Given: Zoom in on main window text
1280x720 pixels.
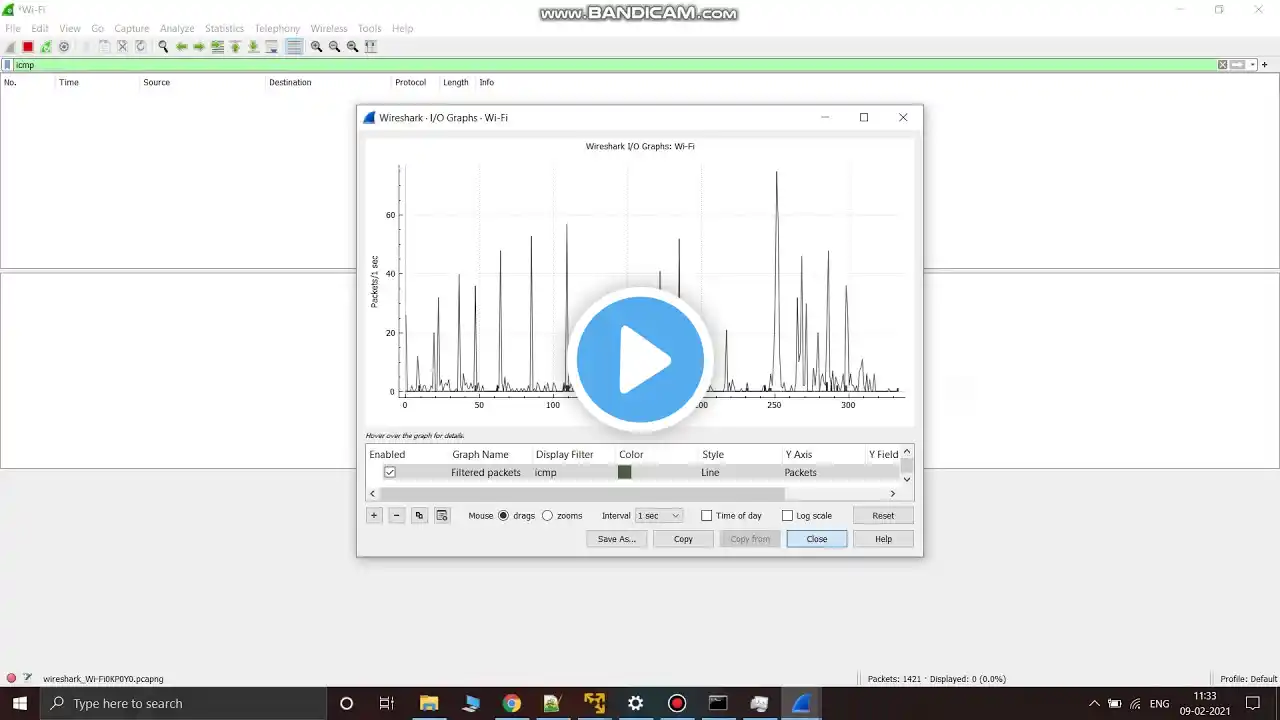Looking at the screenshot, I should click(x=316, y=47).
